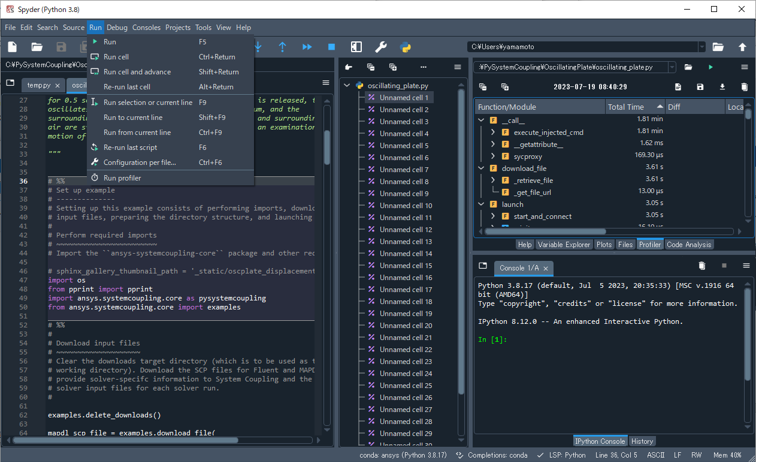This screenshot has height=462, width=757.
Task: Click the Maximize current pane icon
Action: 356,47
